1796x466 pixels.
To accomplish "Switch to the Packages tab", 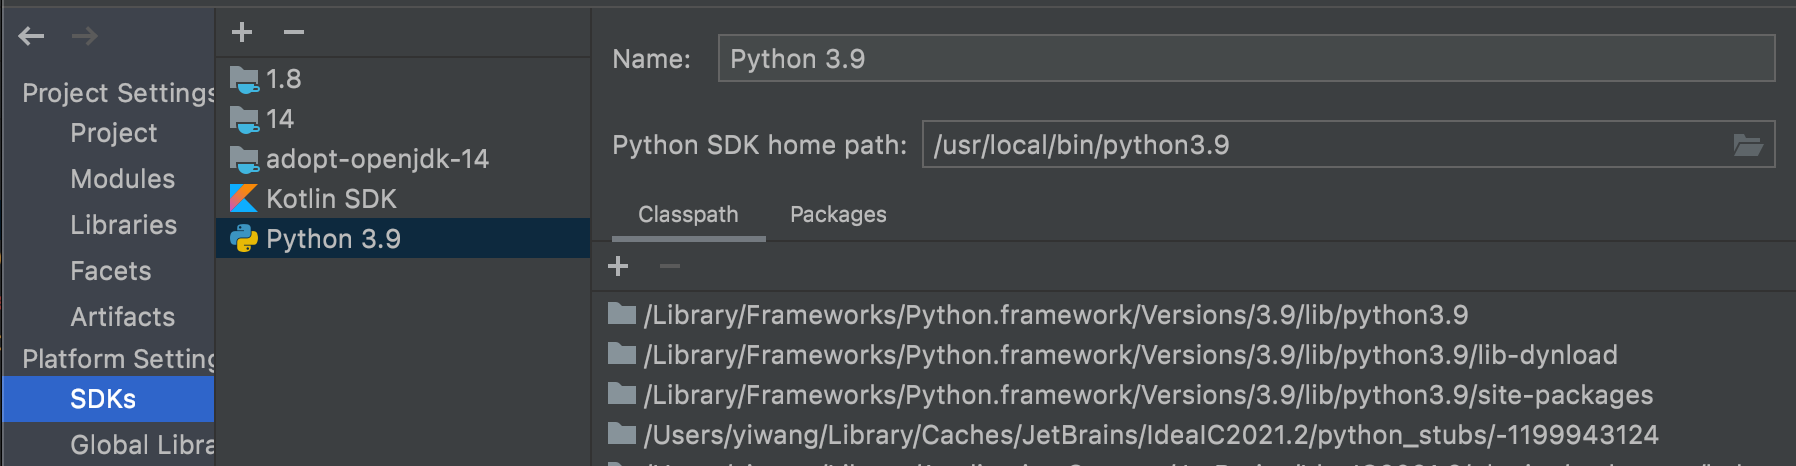I will pyautogui.click(x=838, y=215).
